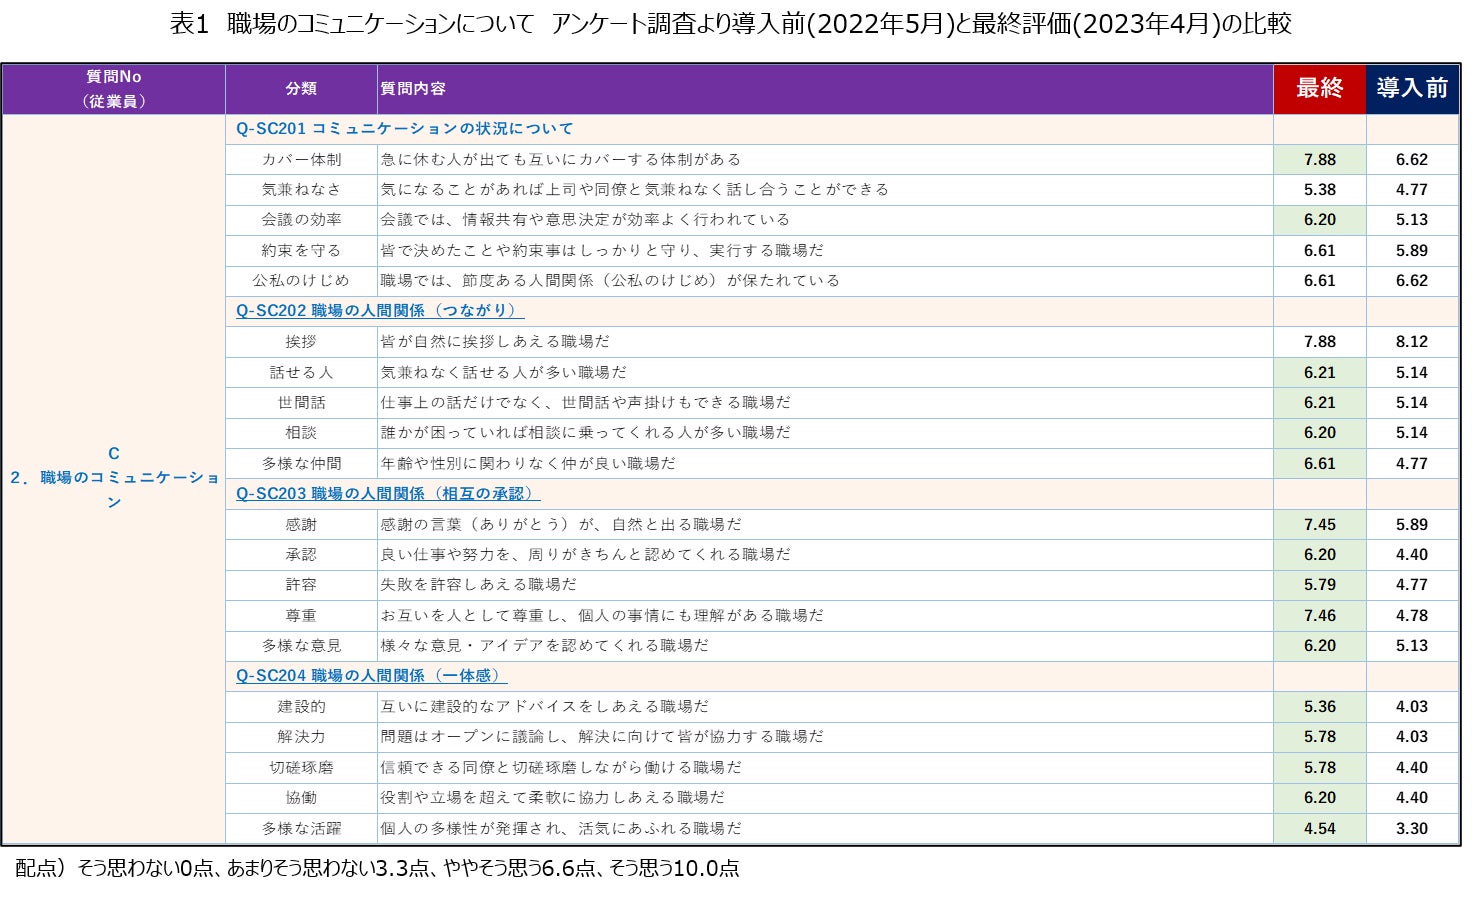
Task: Click the 最終 score 5.78 in 切磋琢磨 row
Action: [x=1319, y=768]
